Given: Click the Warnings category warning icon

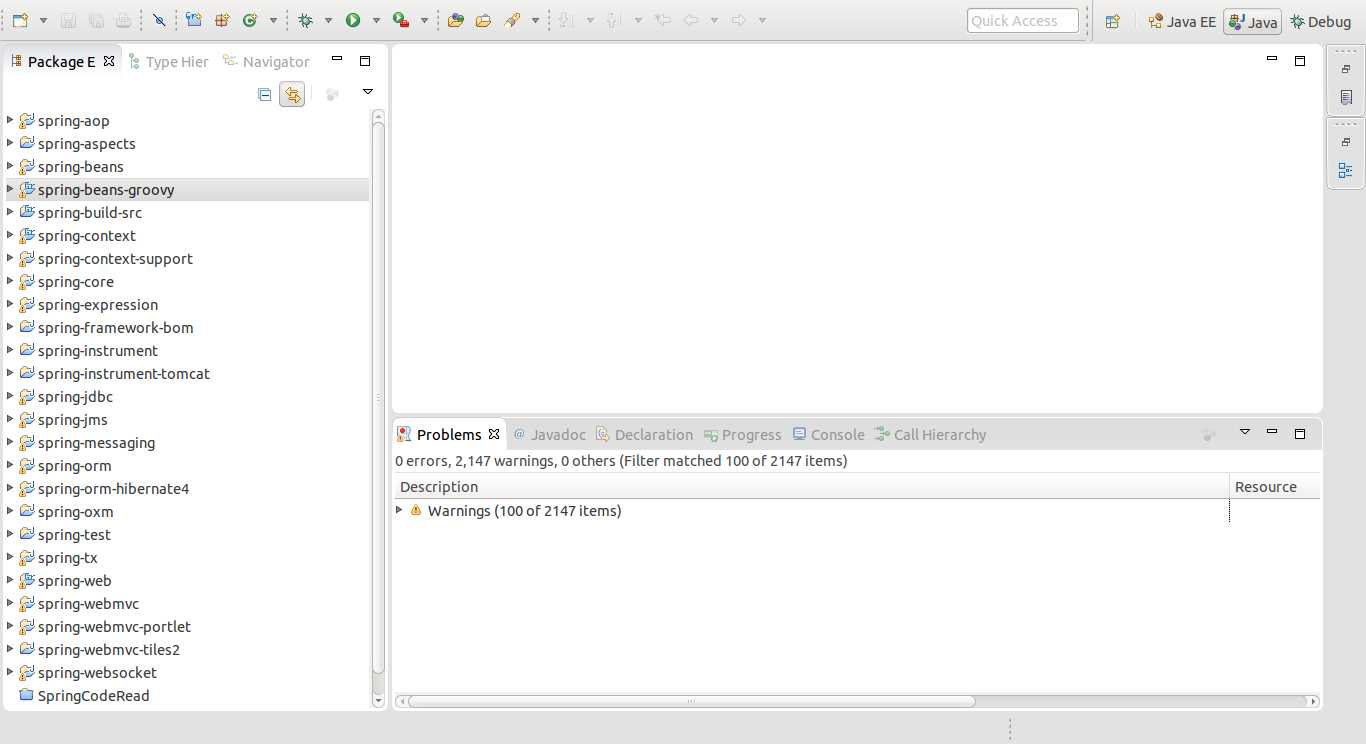Looking at the screenshot, I should tap(416, 510).
